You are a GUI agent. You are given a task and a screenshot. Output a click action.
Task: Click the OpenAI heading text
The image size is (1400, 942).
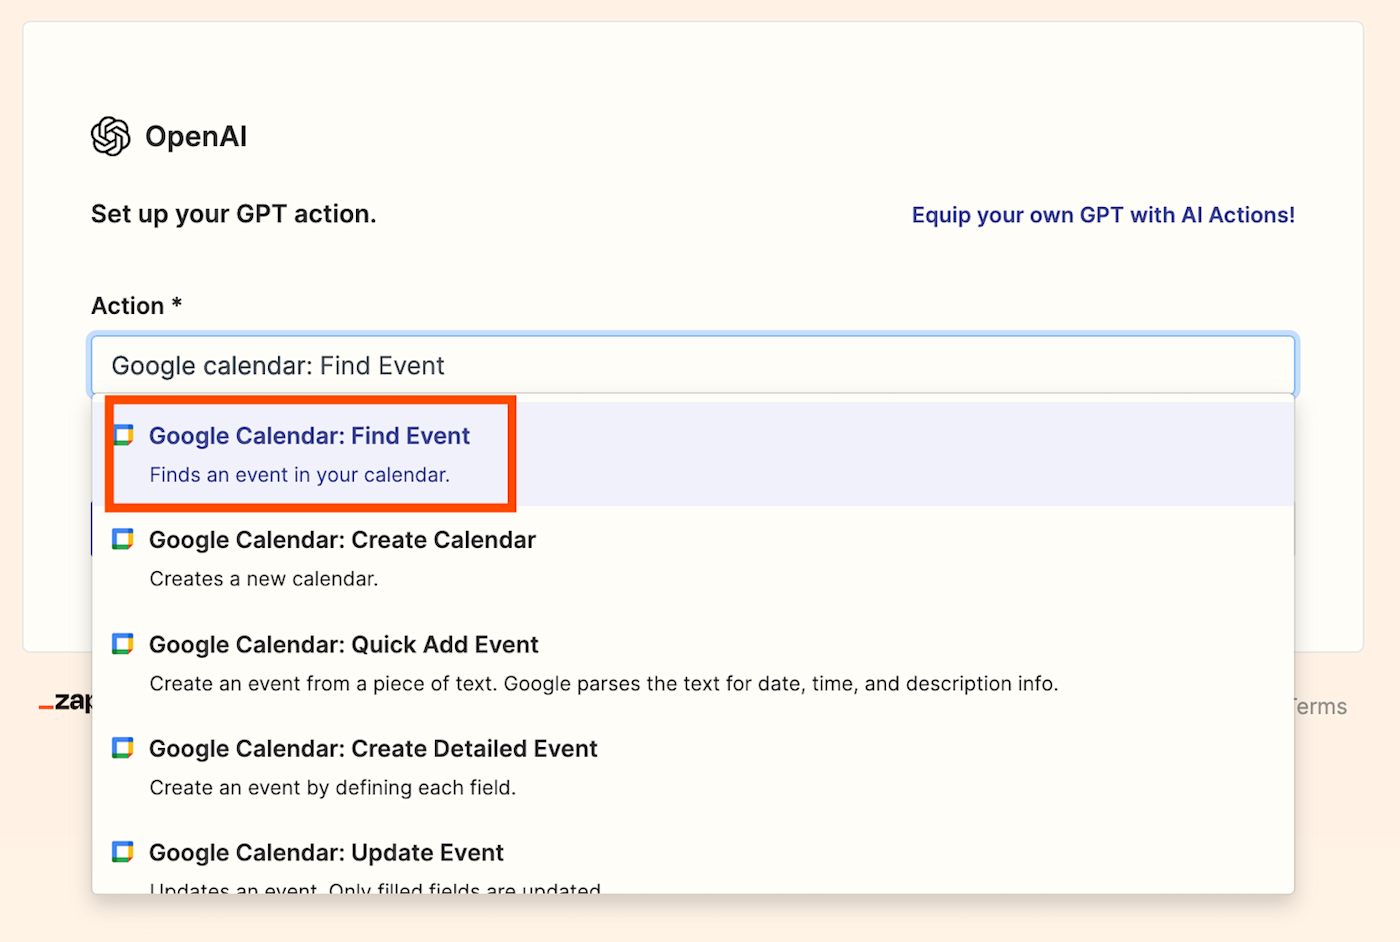(x=196, y=136)
